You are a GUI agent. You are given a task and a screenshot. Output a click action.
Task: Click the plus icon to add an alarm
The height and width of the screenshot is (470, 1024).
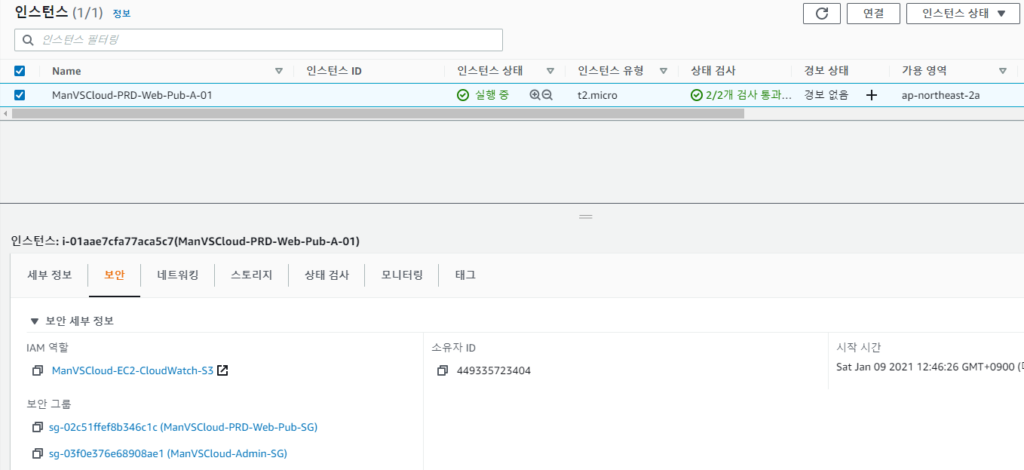click(x=871, y=95)
